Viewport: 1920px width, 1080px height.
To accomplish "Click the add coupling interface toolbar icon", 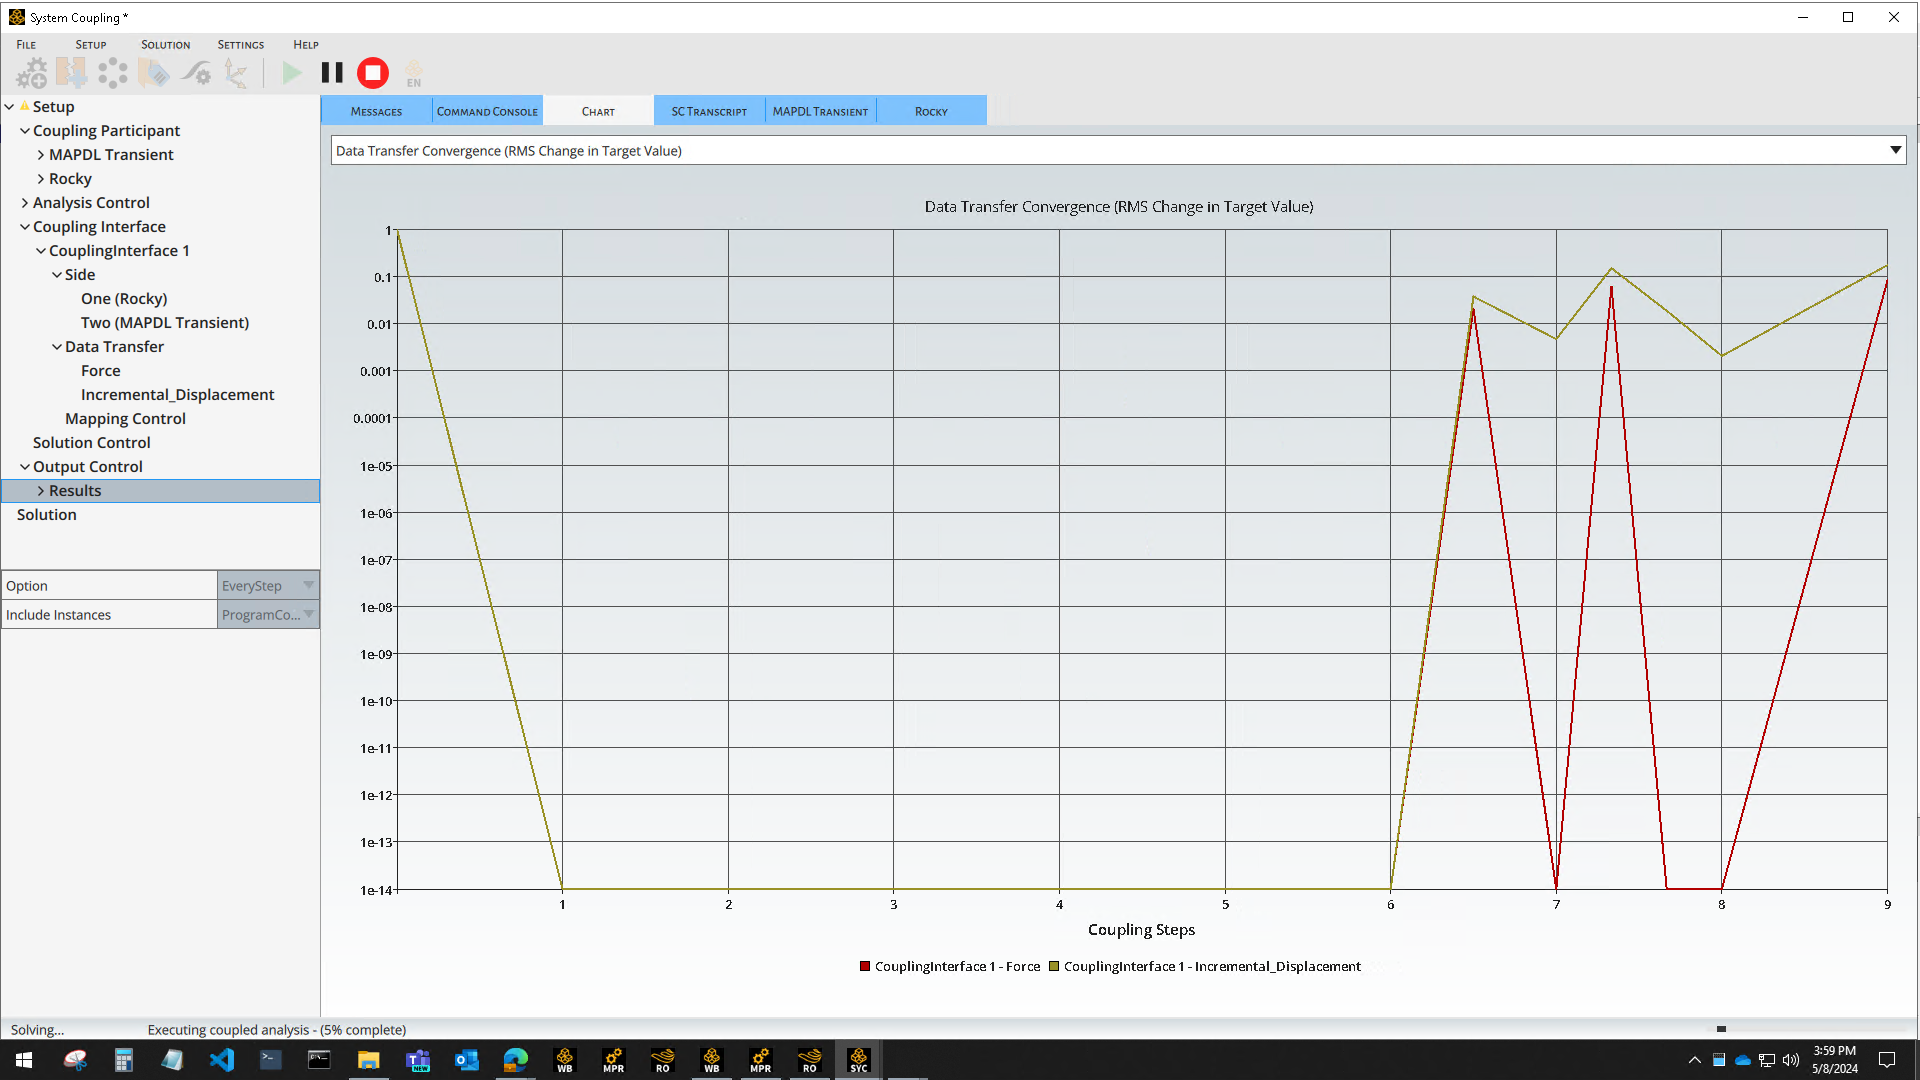I will coord(72,72).
